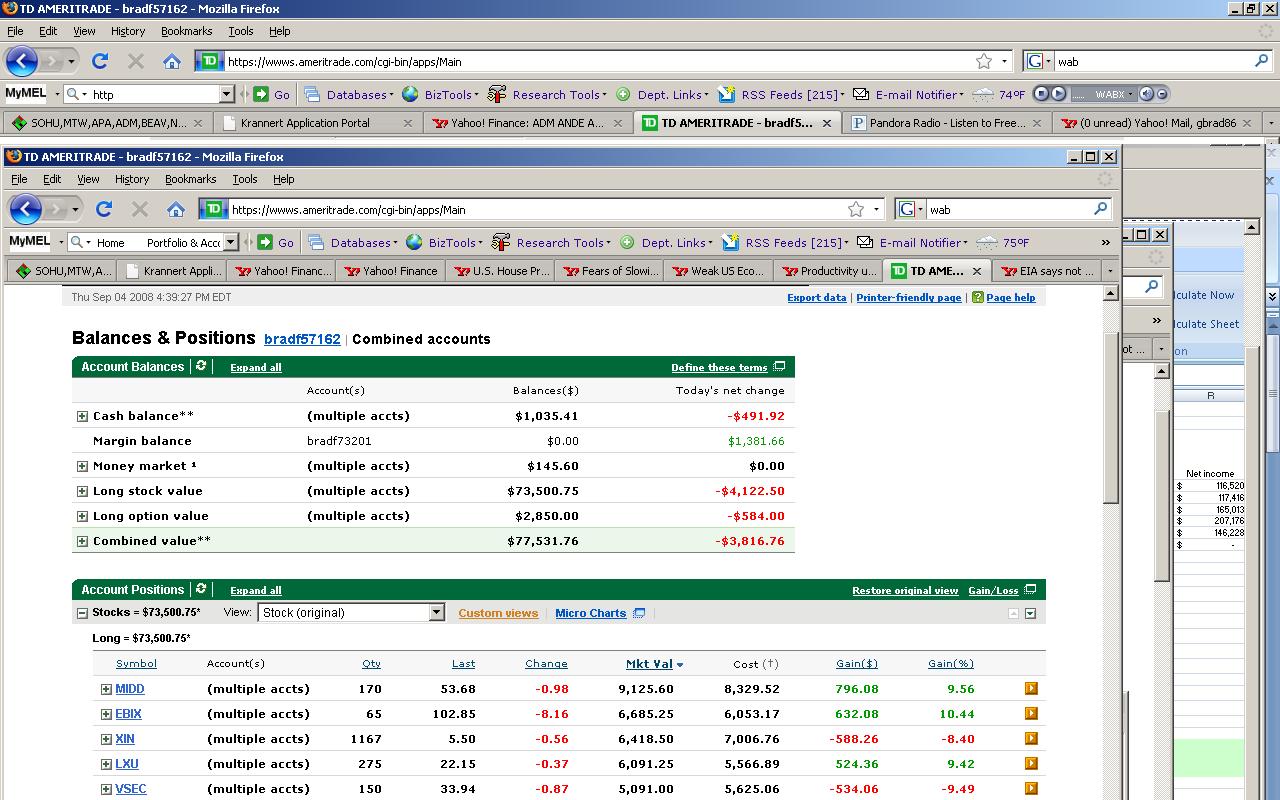
Task: Open the orange action arrow for MIDD
Action: coord(1031,688)
